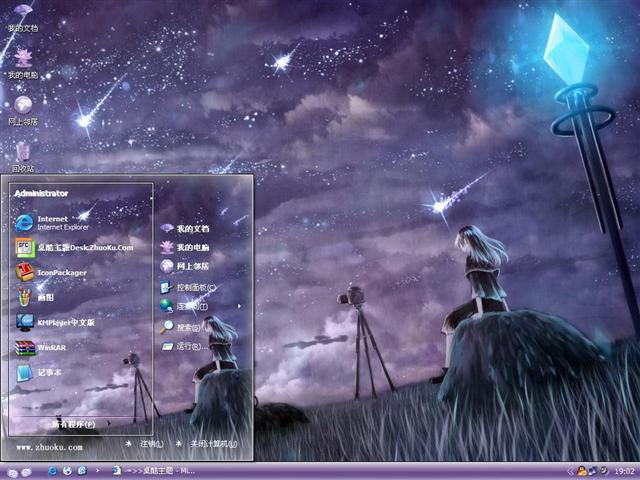Launch IconPackager from the Start menu

point(51,273)
